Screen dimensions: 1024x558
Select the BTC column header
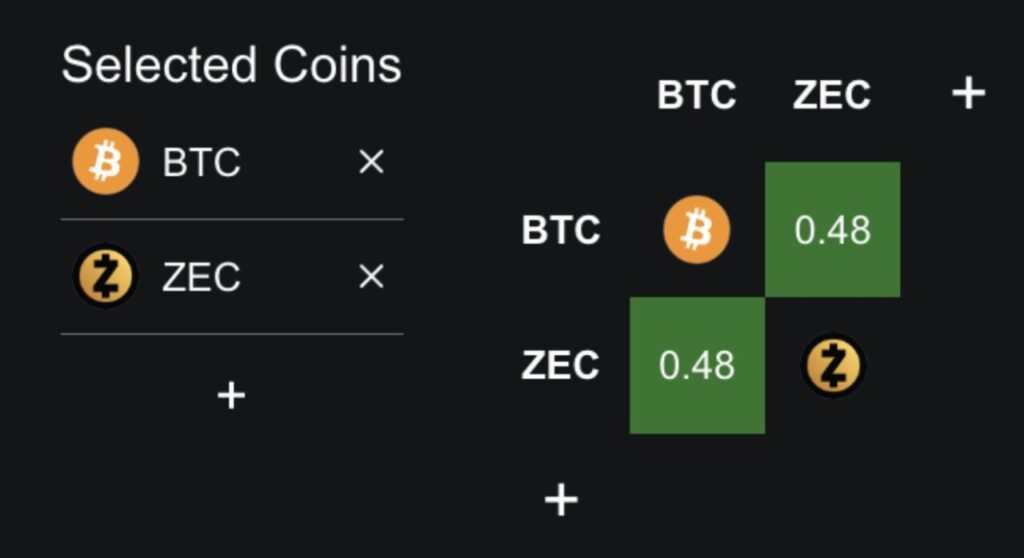click(x=697, y=96)
